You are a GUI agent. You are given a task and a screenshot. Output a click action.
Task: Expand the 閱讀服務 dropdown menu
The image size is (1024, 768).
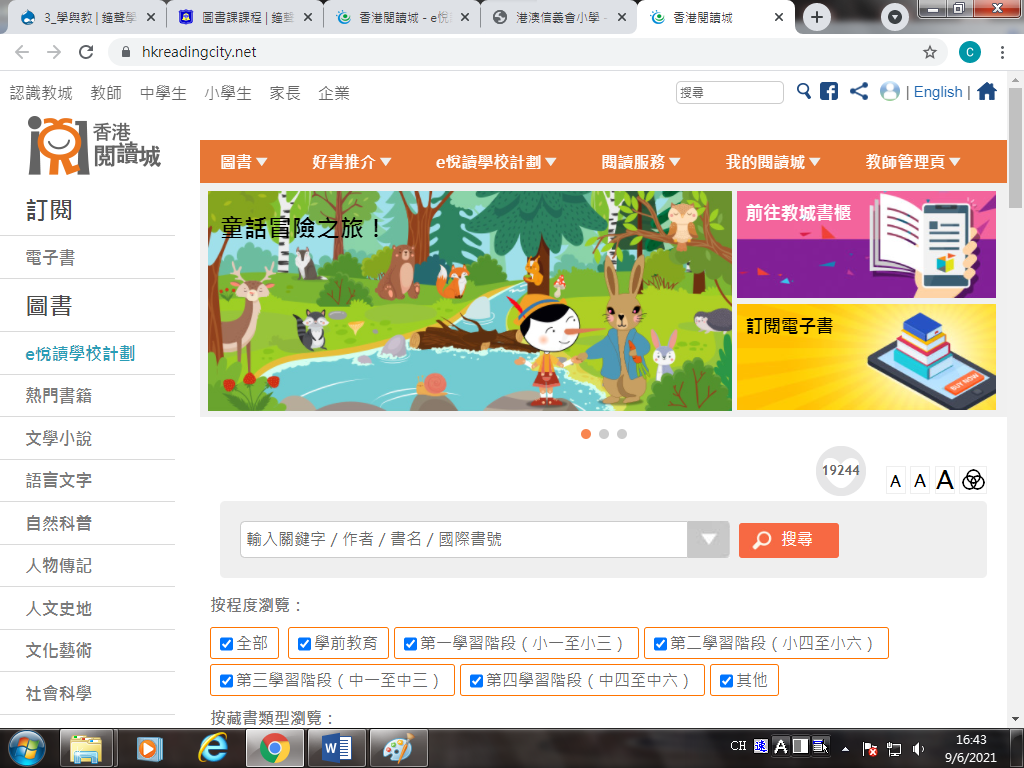point(641,162)
